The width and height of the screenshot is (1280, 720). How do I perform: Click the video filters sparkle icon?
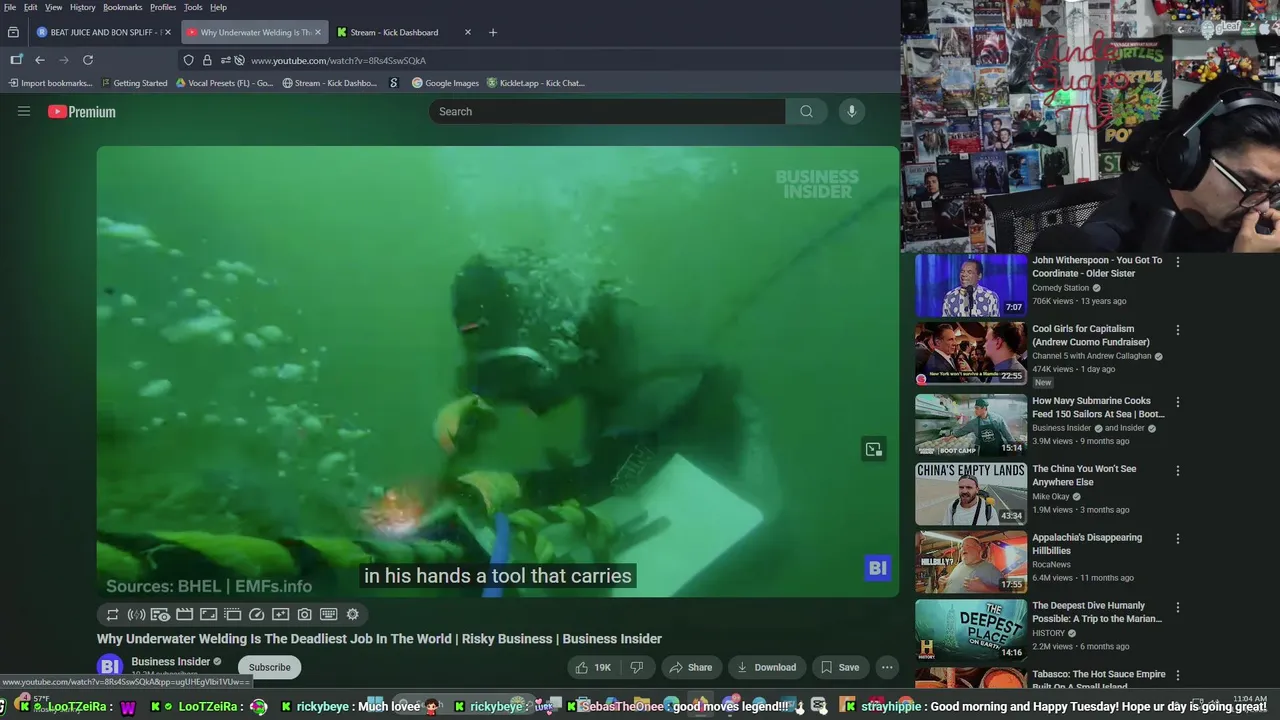click(280, 614)
